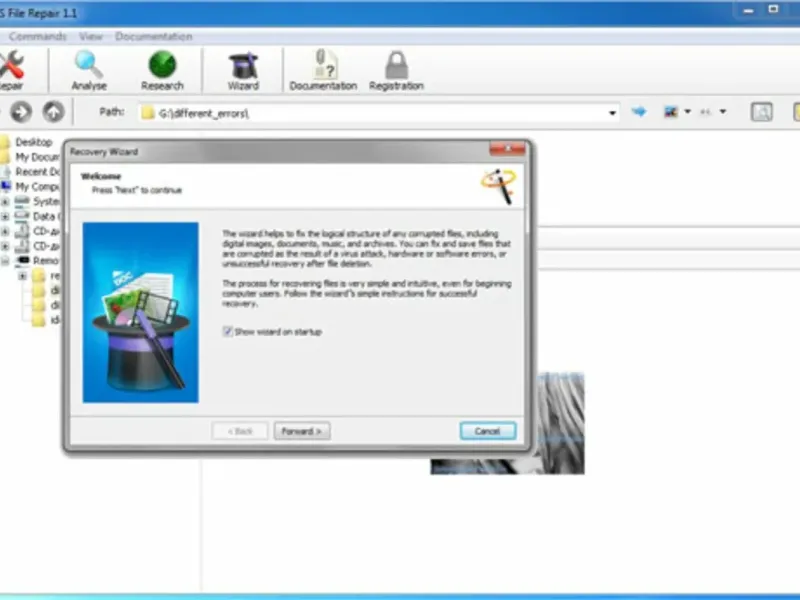Start the Research radar tool

tap(162, 70)
